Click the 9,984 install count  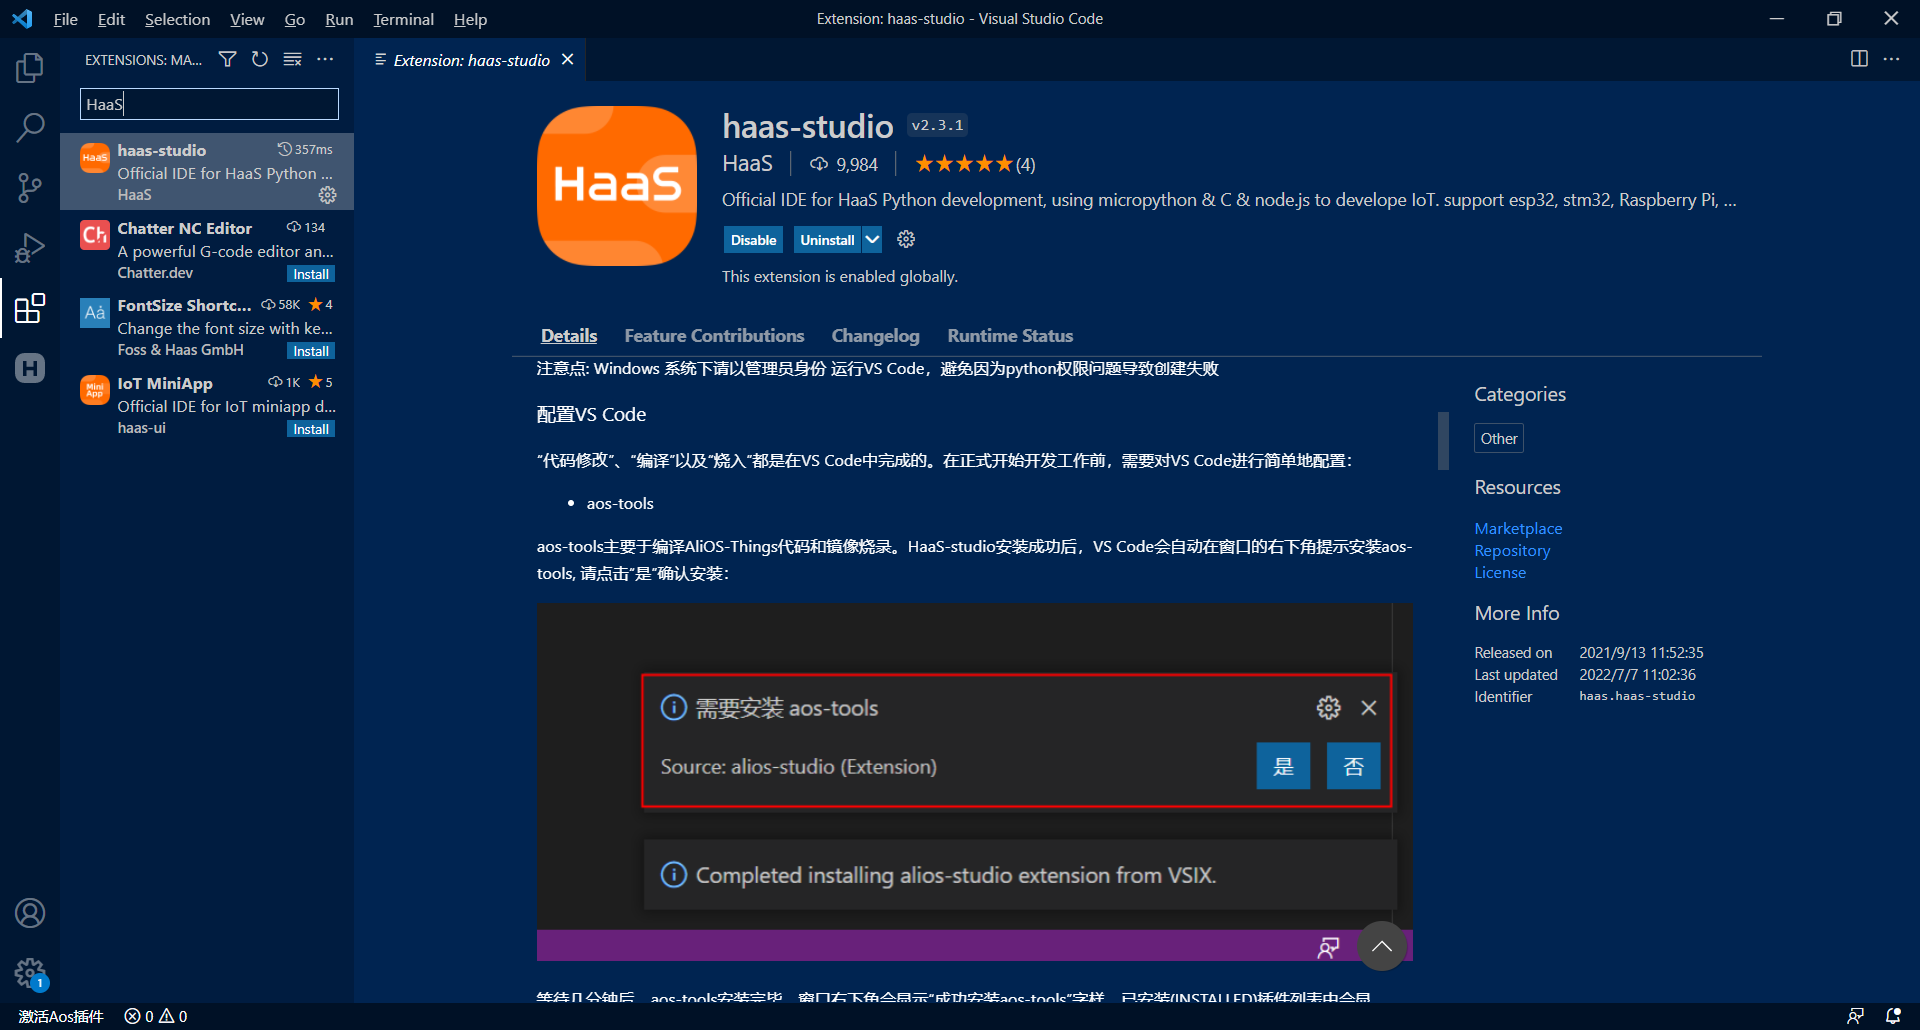coord(844,164)
